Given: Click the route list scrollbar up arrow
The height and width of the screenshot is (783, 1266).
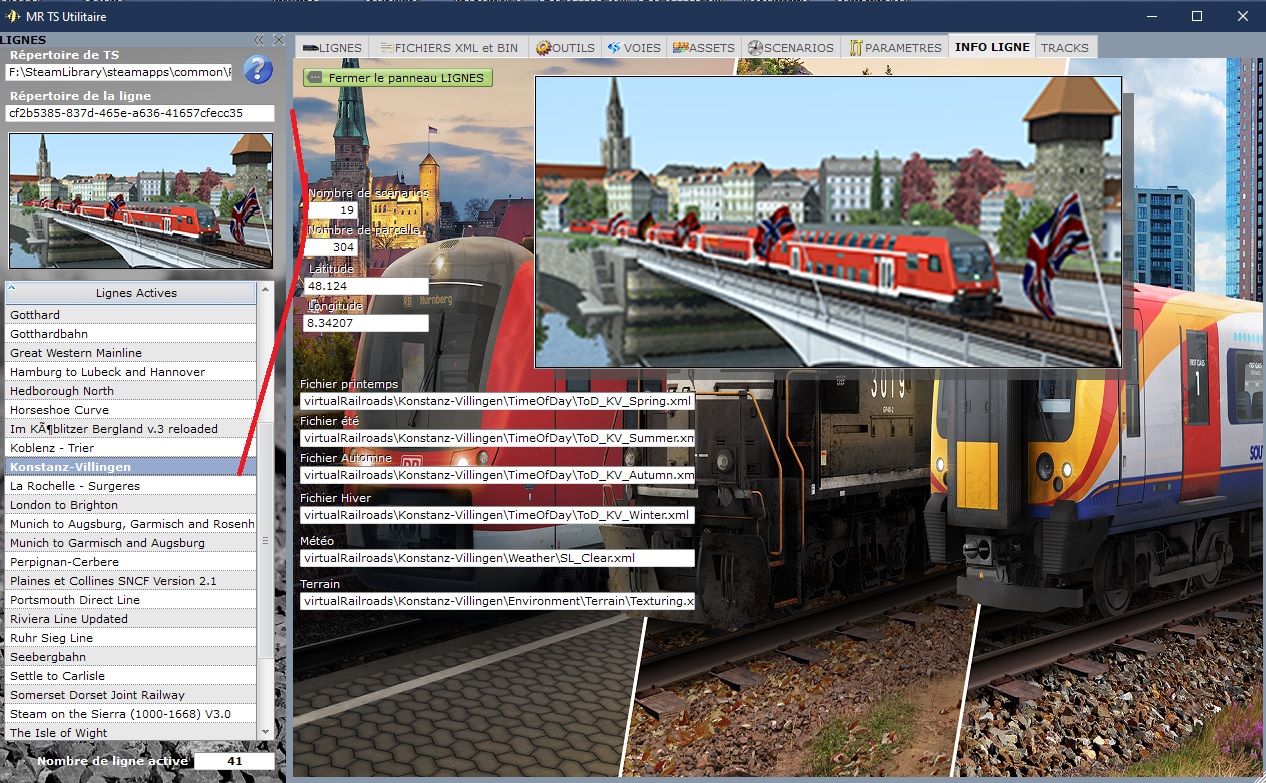Looking at the screenshot, I should pyautogui.click(x=265, y=289).
